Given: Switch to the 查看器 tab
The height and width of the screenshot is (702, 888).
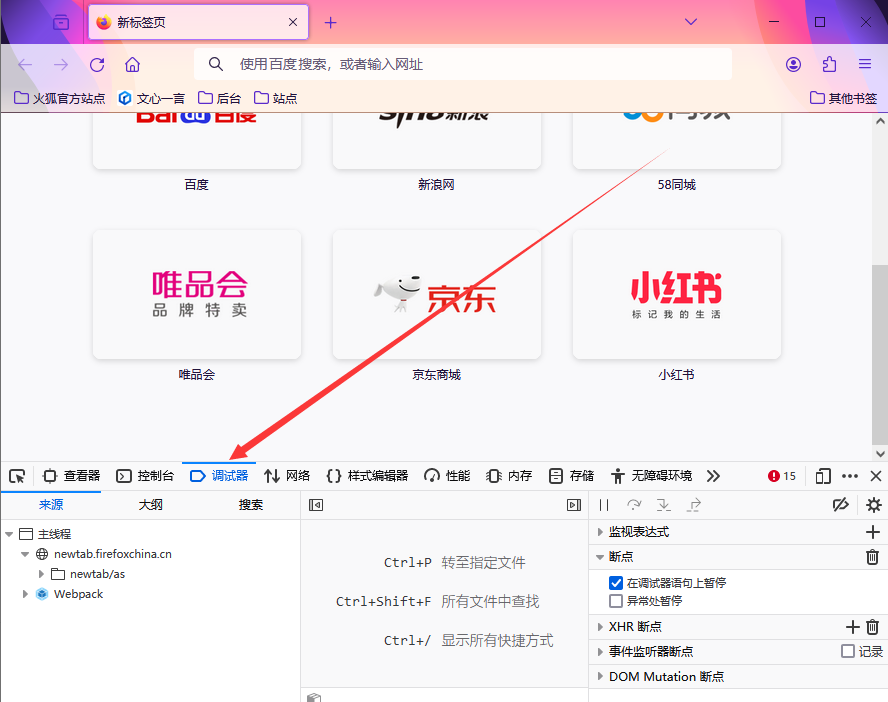Looking at the screenshot, I should pyautogui.click(x=72, y=476).
